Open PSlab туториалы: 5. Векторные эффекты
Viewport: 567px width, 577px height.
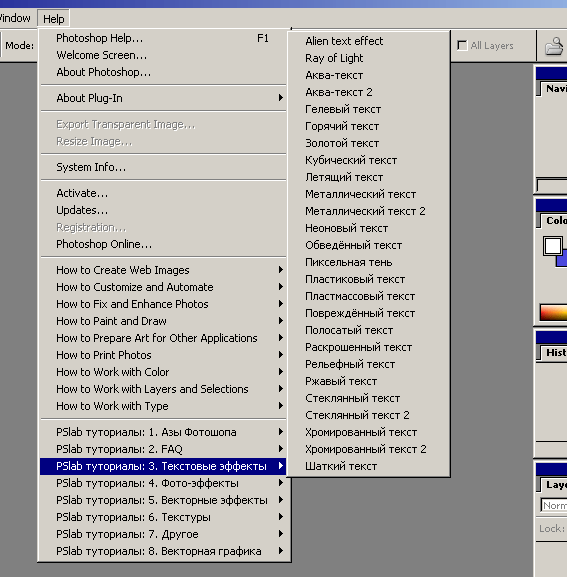(163, 500)
